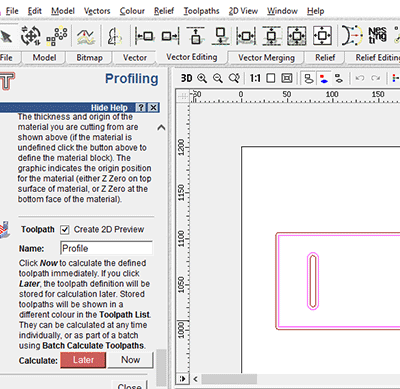Open the Colour menu

tap(132, 11)
